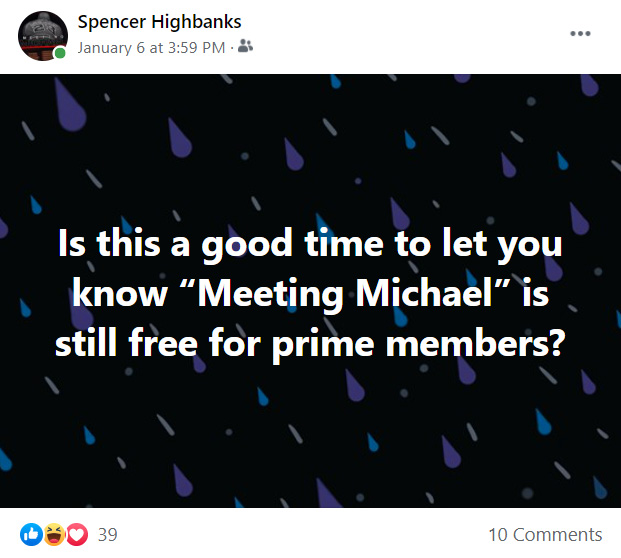The image size is (621, 558).
Task: Show who reacted via the 39 count
Action: (x=108, y=535)
